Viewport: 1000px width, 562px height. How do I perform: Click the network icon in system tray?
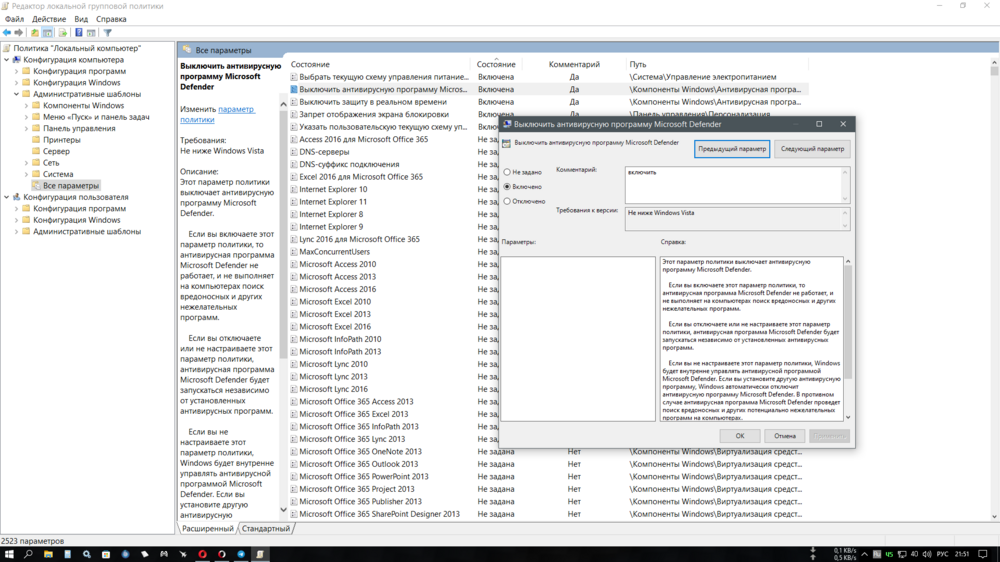[902, 554]
